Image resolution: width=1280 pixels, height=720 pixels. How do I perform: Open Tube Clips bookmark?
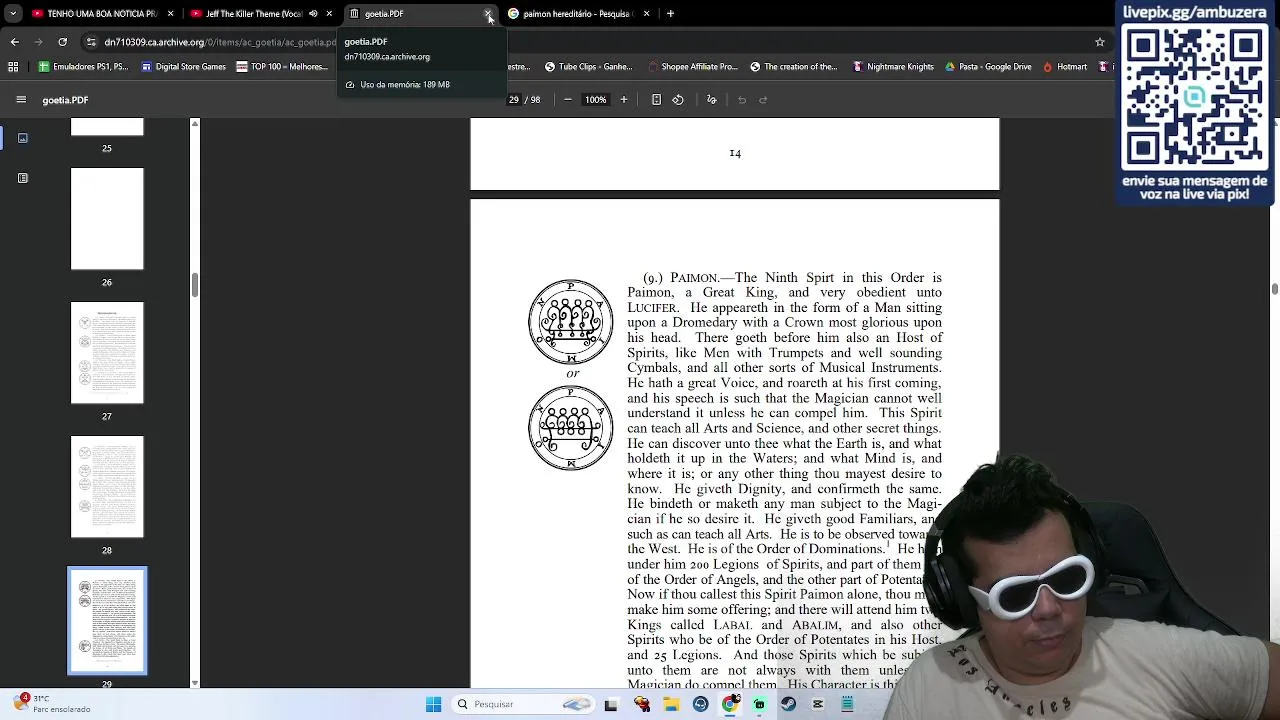point(588,67)
